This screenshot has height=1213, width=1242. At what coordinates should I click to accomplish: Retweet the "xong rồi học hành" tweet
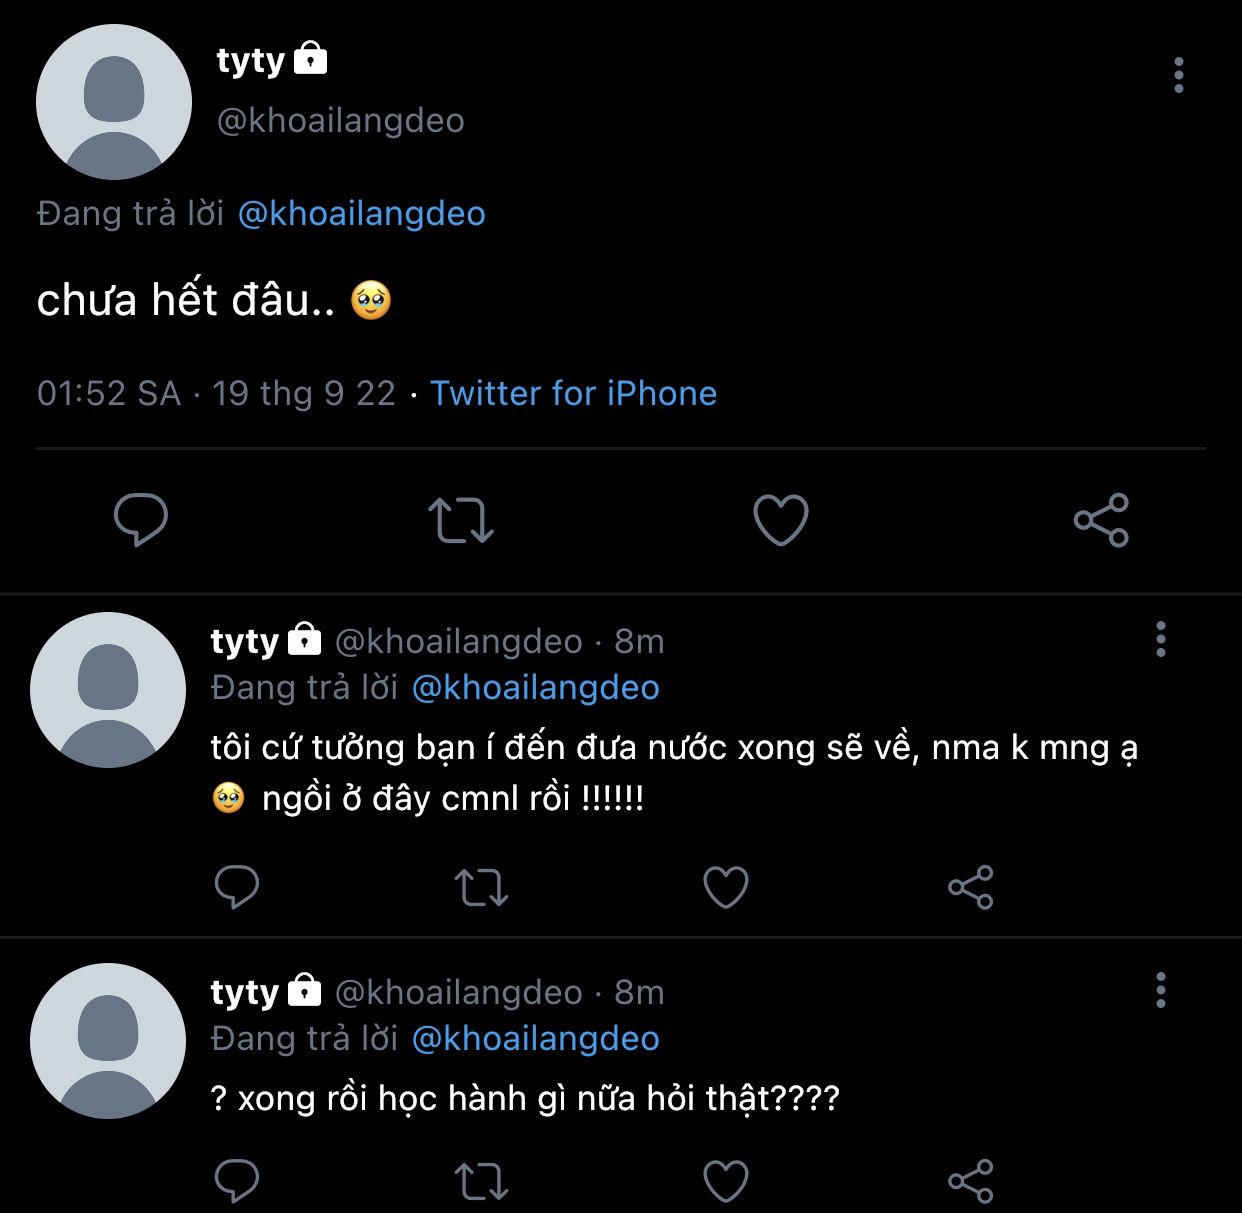click(481, 1182)
